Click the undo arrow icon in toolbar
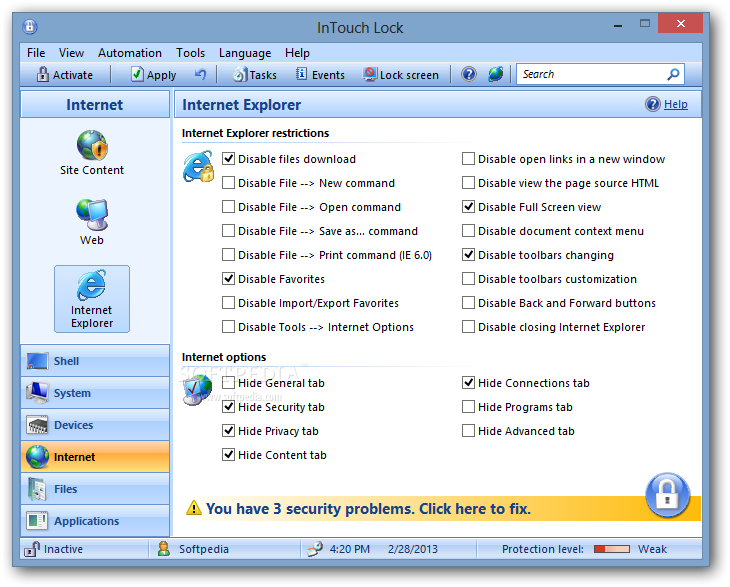Image resolution: width=730 pixels, height=587 pixels. (200, 74)
